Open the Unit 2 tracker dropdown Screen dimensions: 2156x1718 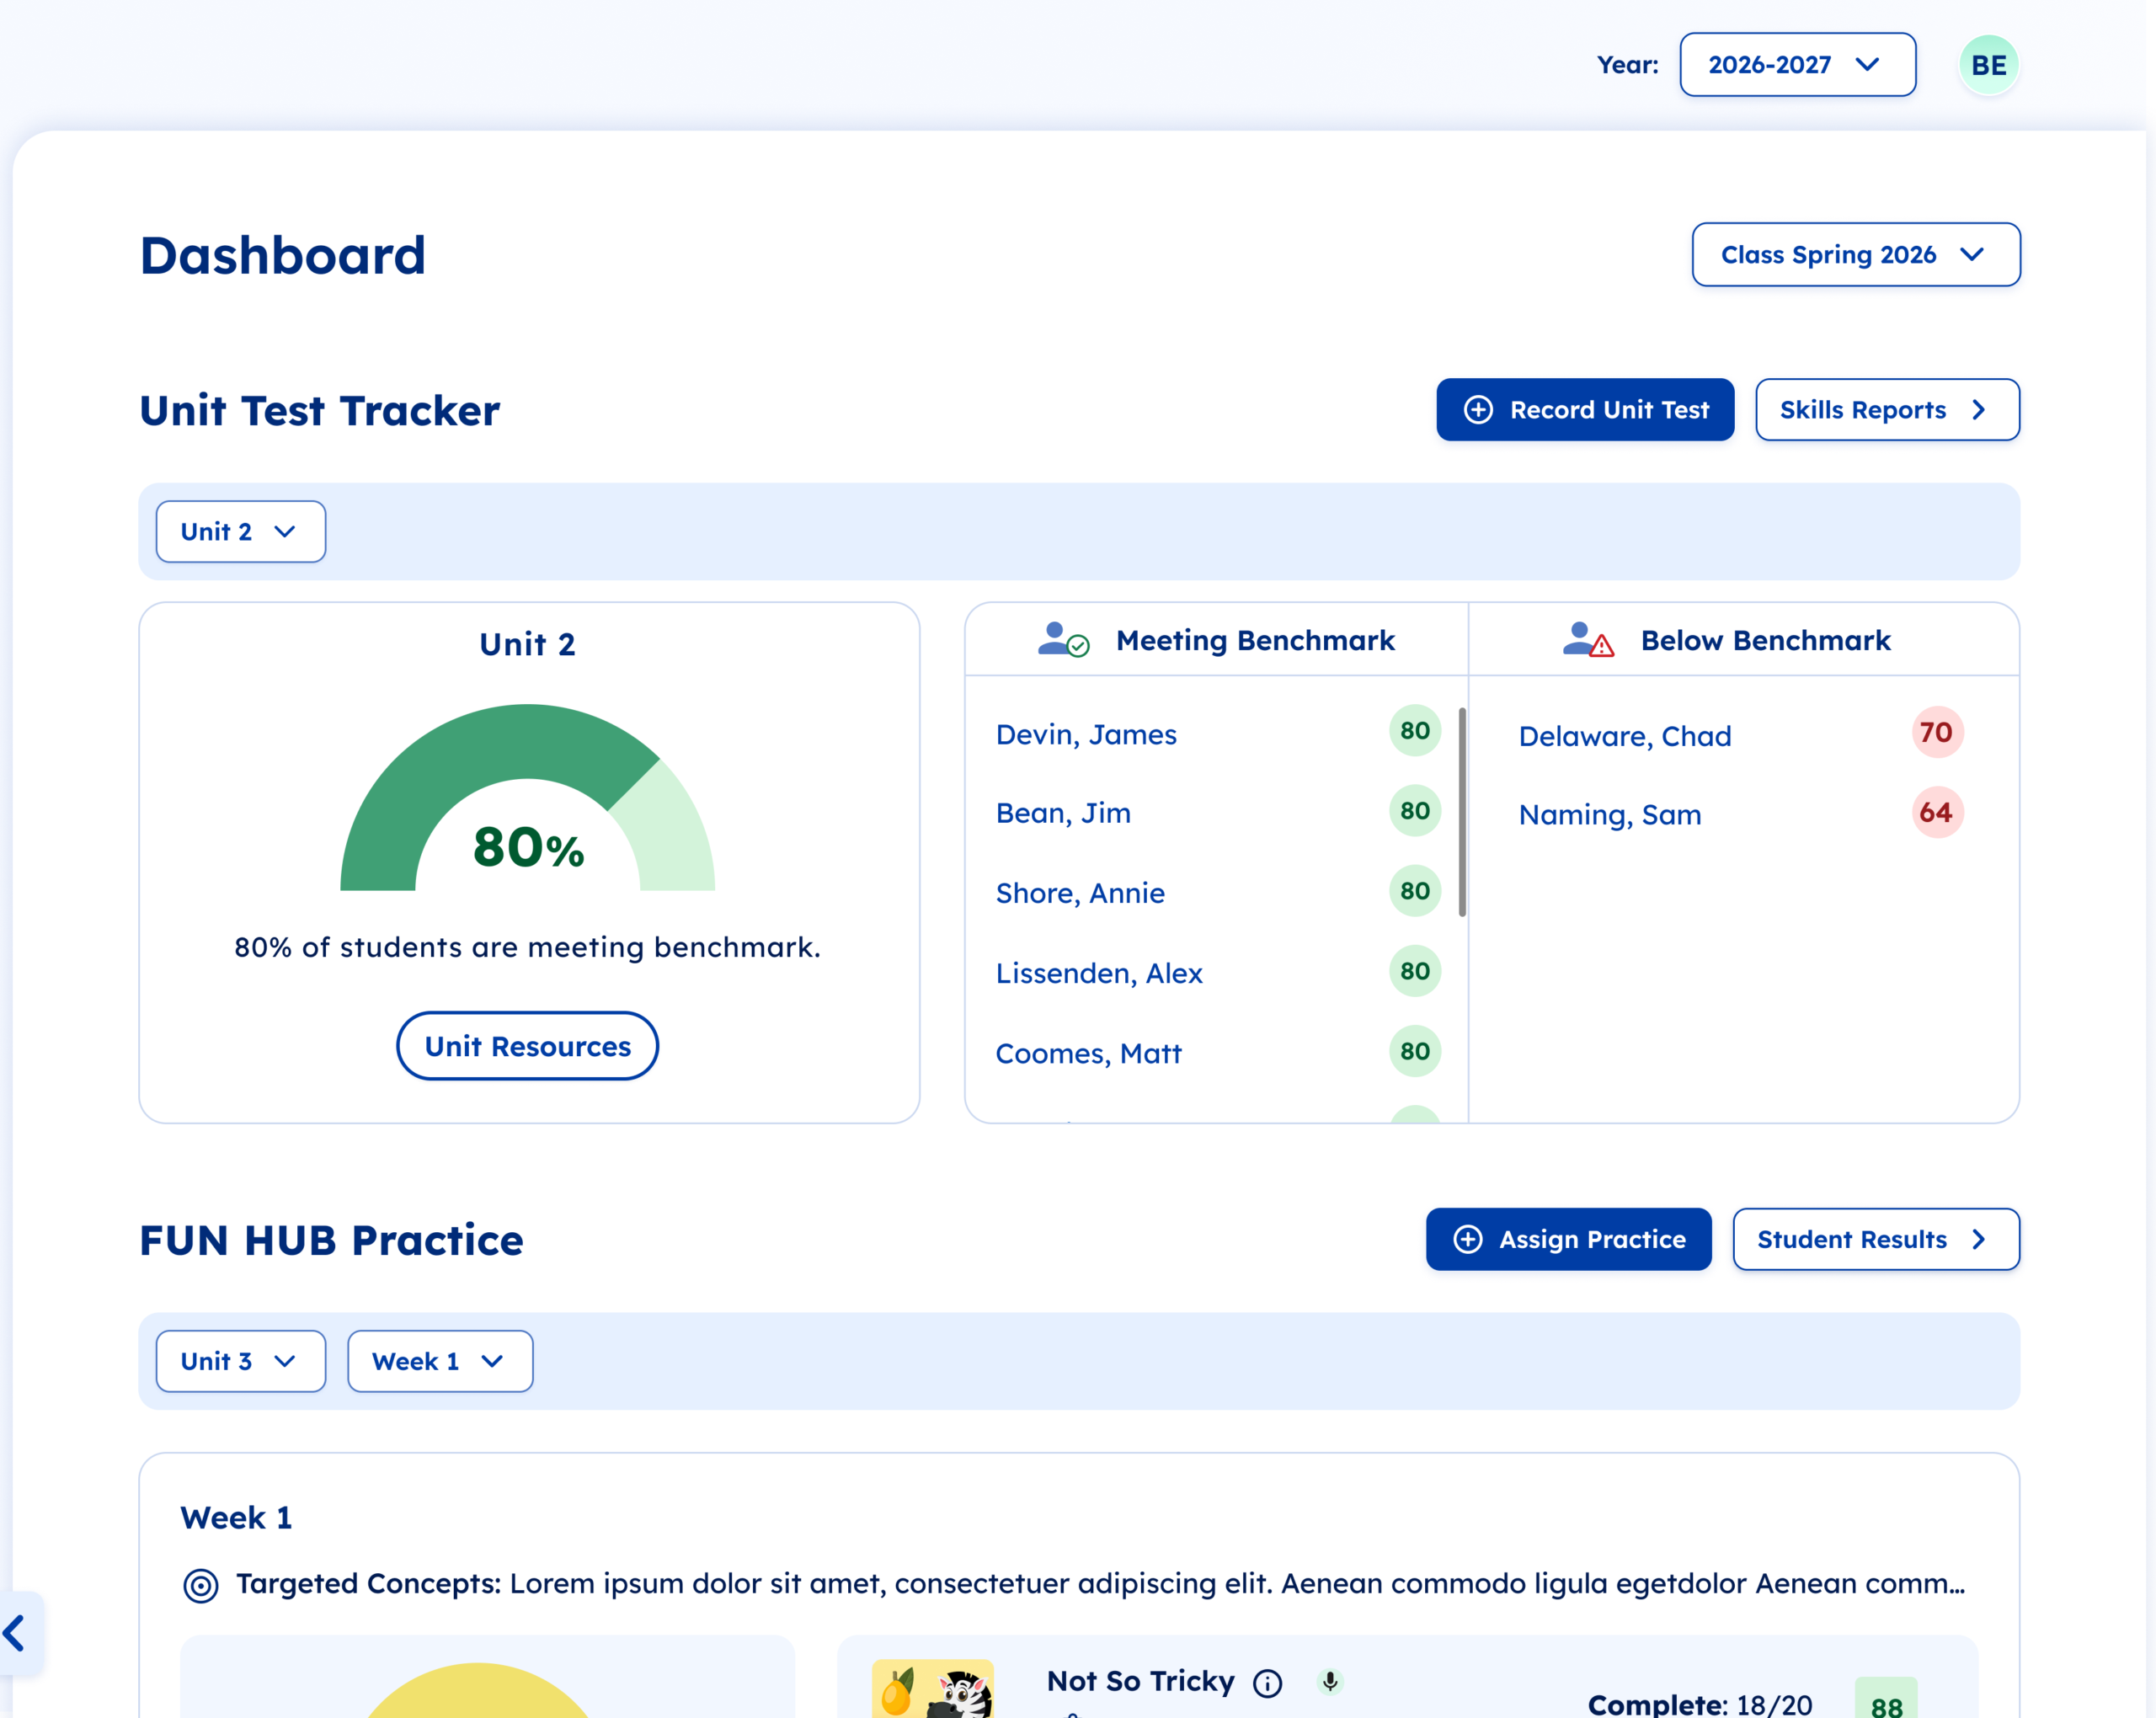coord(240,532)
